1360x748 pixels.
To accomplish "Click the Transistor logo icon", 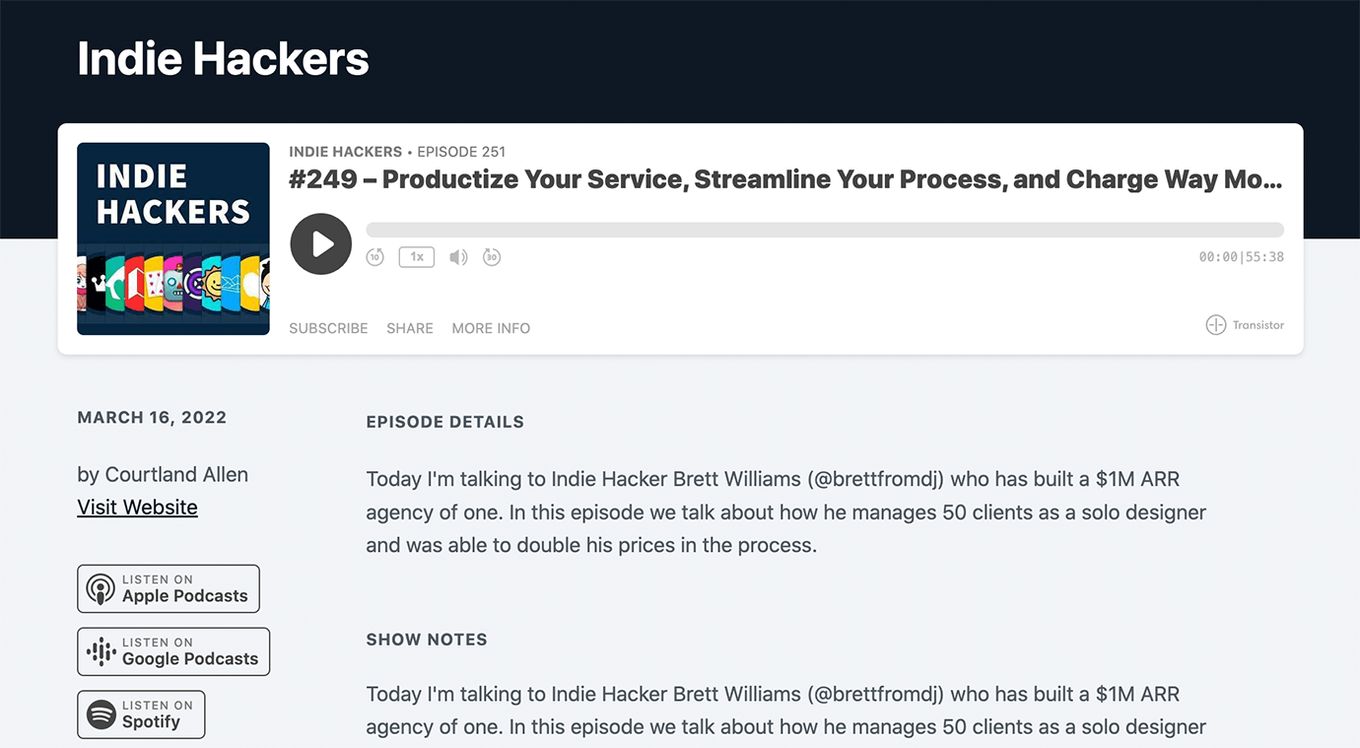I will [1216, 325].
